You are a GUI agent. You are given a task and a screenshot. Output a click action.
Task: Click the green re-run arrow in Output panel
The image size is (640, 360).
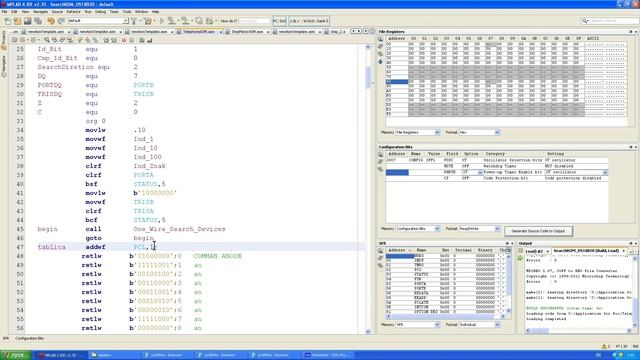pos(520,258)
